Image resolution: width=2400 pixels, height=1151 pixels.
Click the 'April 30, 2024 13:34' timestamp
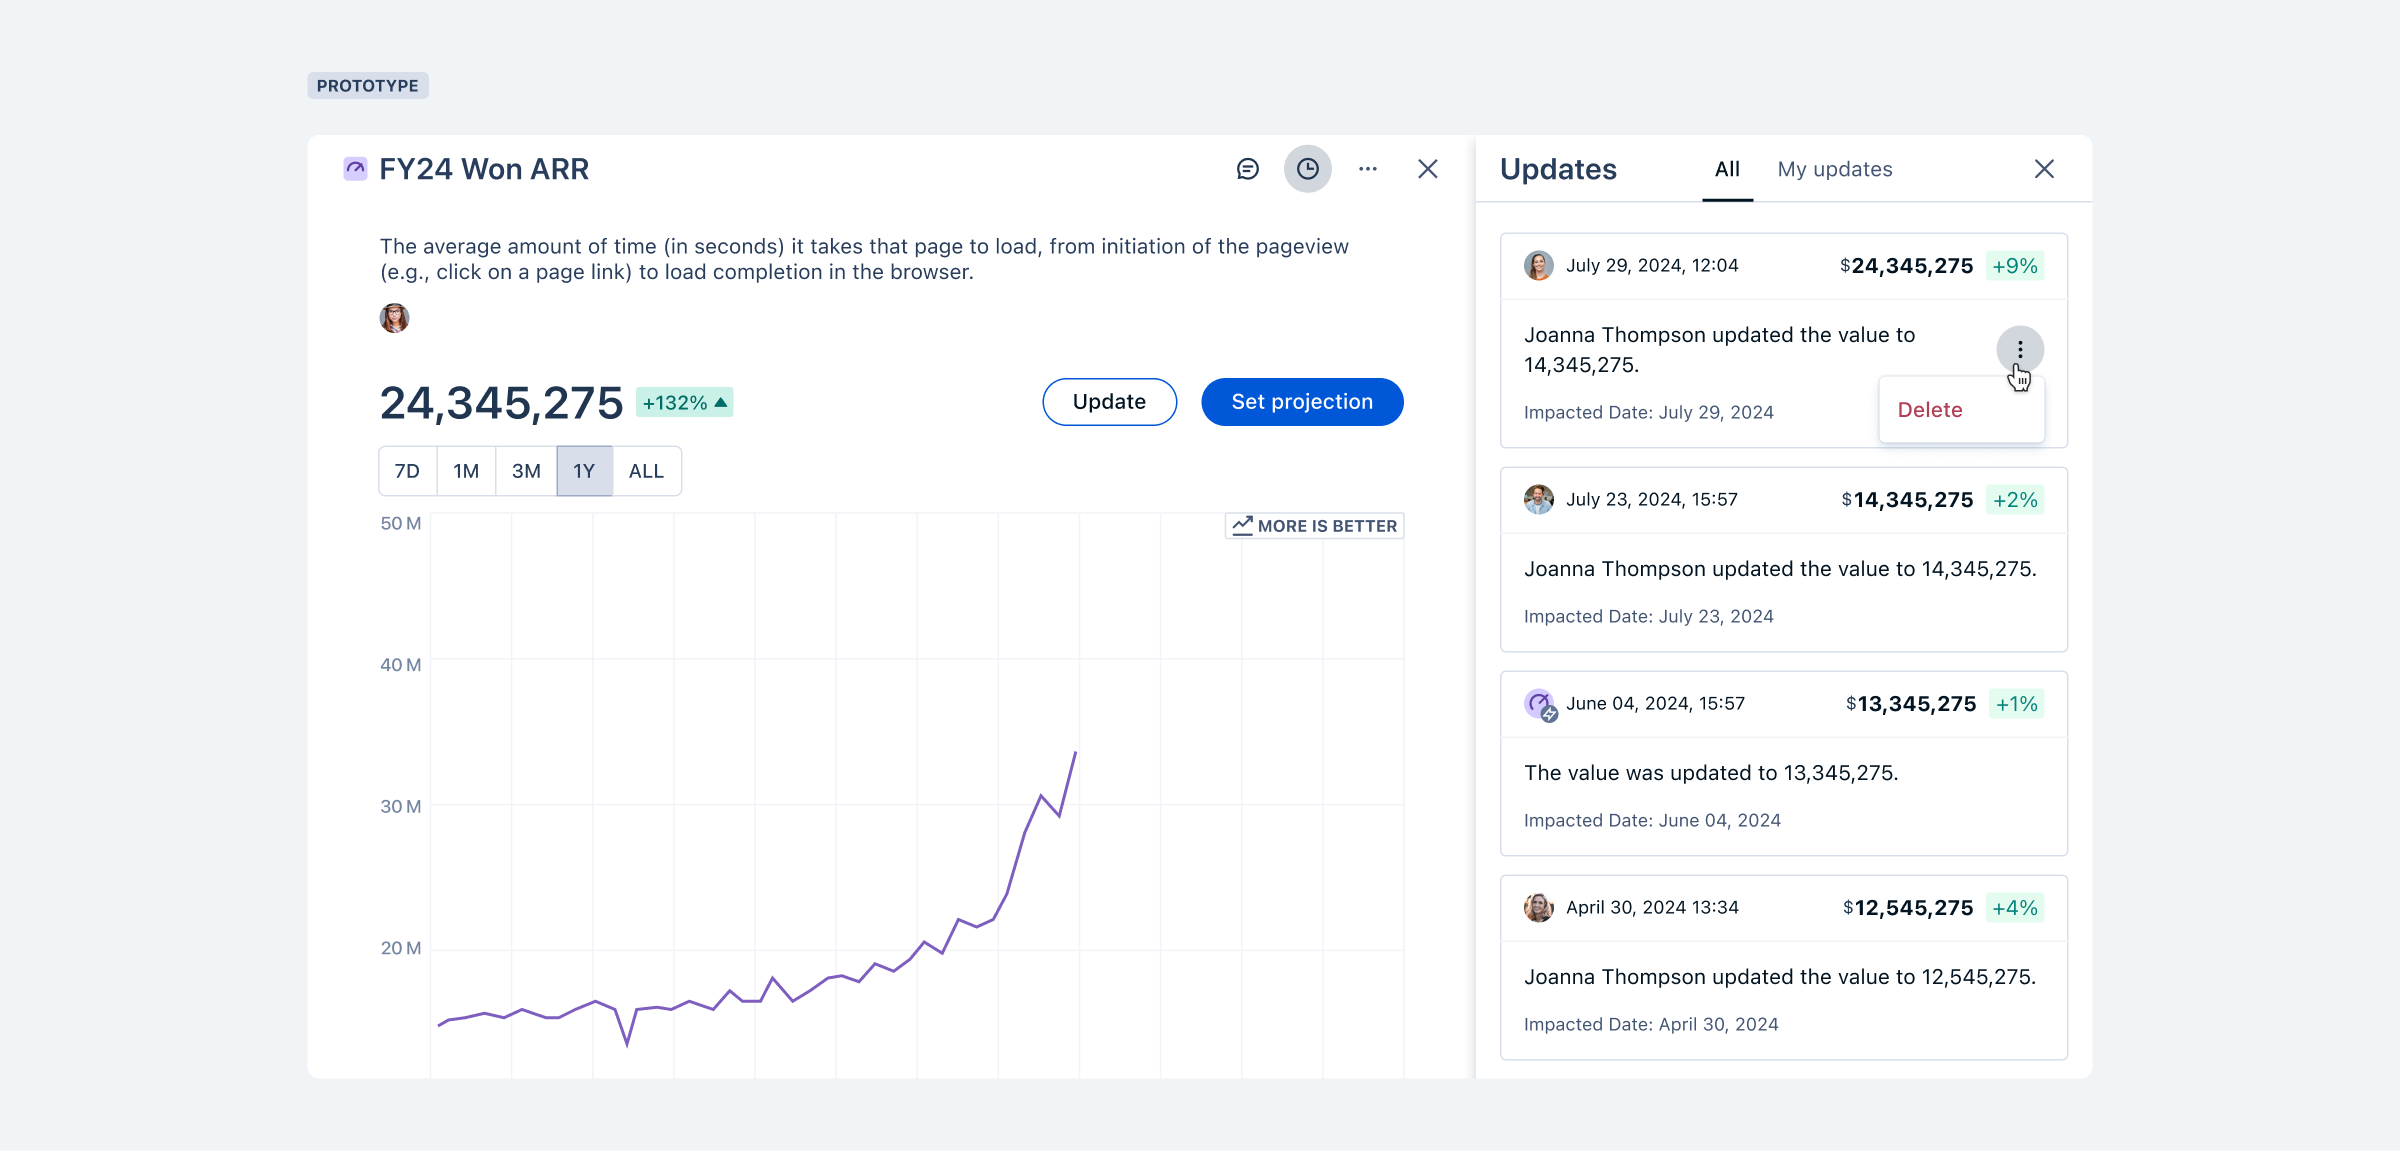[x=1652, y=907]
